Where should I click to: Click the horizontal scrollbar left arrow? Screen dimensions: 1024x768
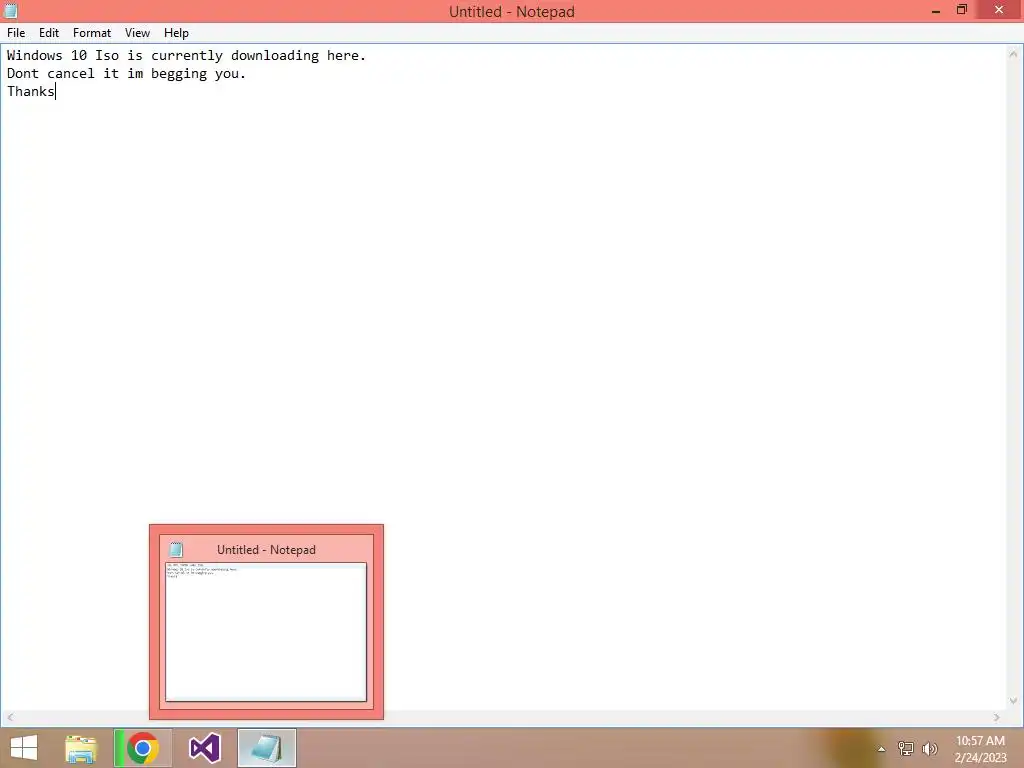pyautogui.click(x=10, y=717)
